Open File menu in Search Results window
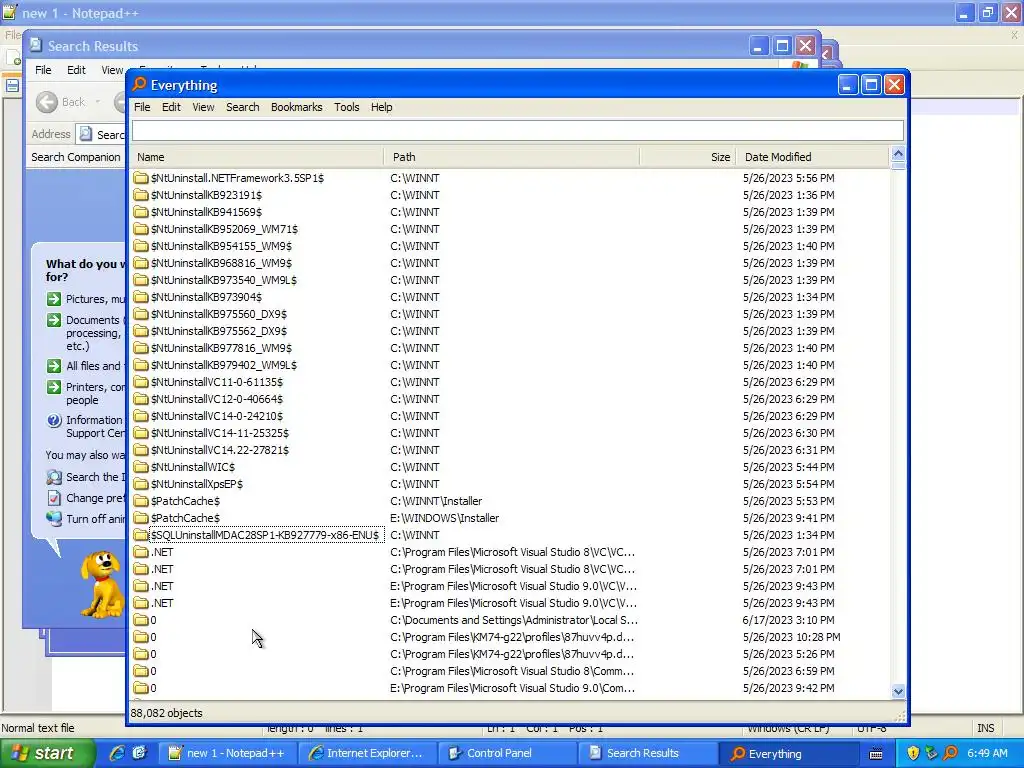This screenshot has width=1024, height=768. click(x=43, y=70)
